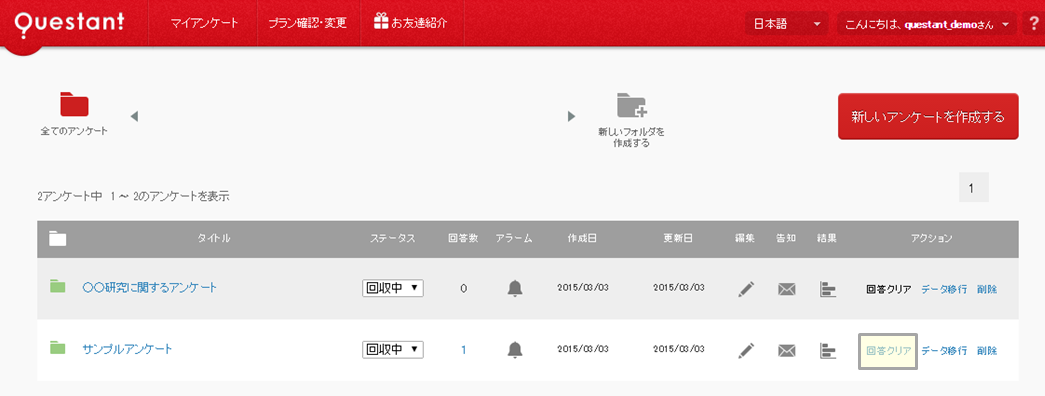Click the envelope icon for ○○研究に関するアンケート

tap(787, 289)
